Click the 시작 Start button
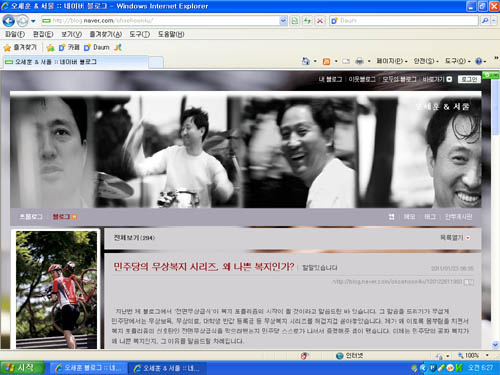 pos(22,368)
